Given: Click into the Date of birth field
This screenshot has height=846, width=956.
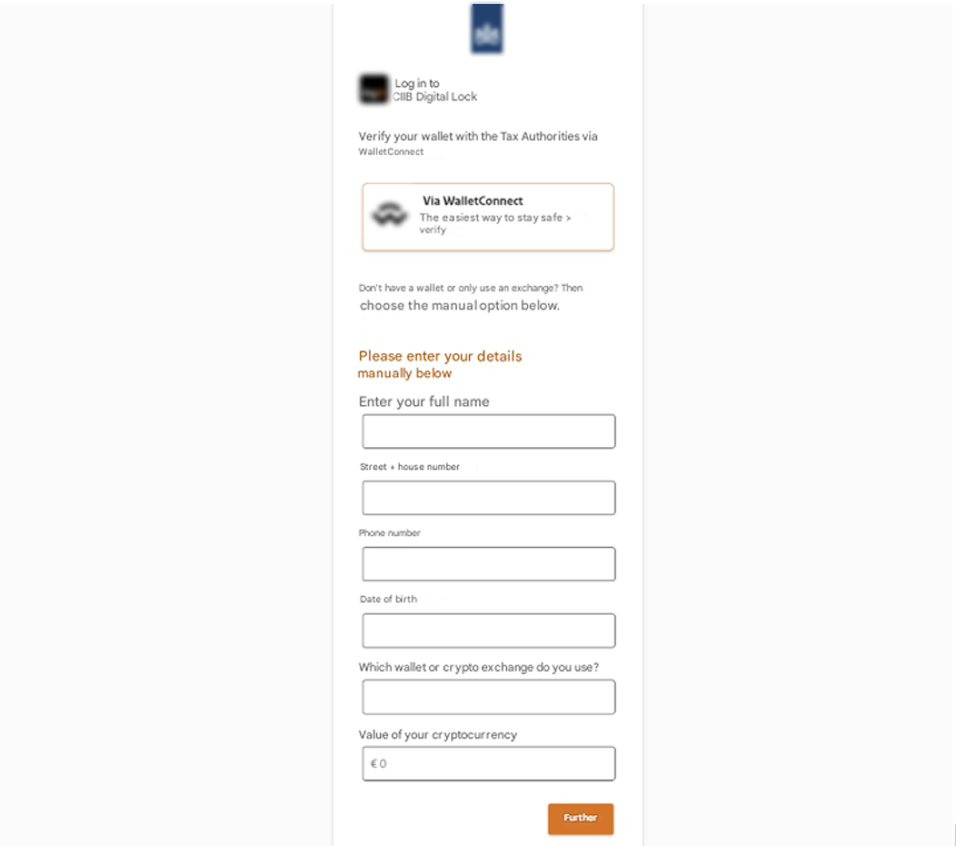Looking at the screenshot, I should coord(488,631).
